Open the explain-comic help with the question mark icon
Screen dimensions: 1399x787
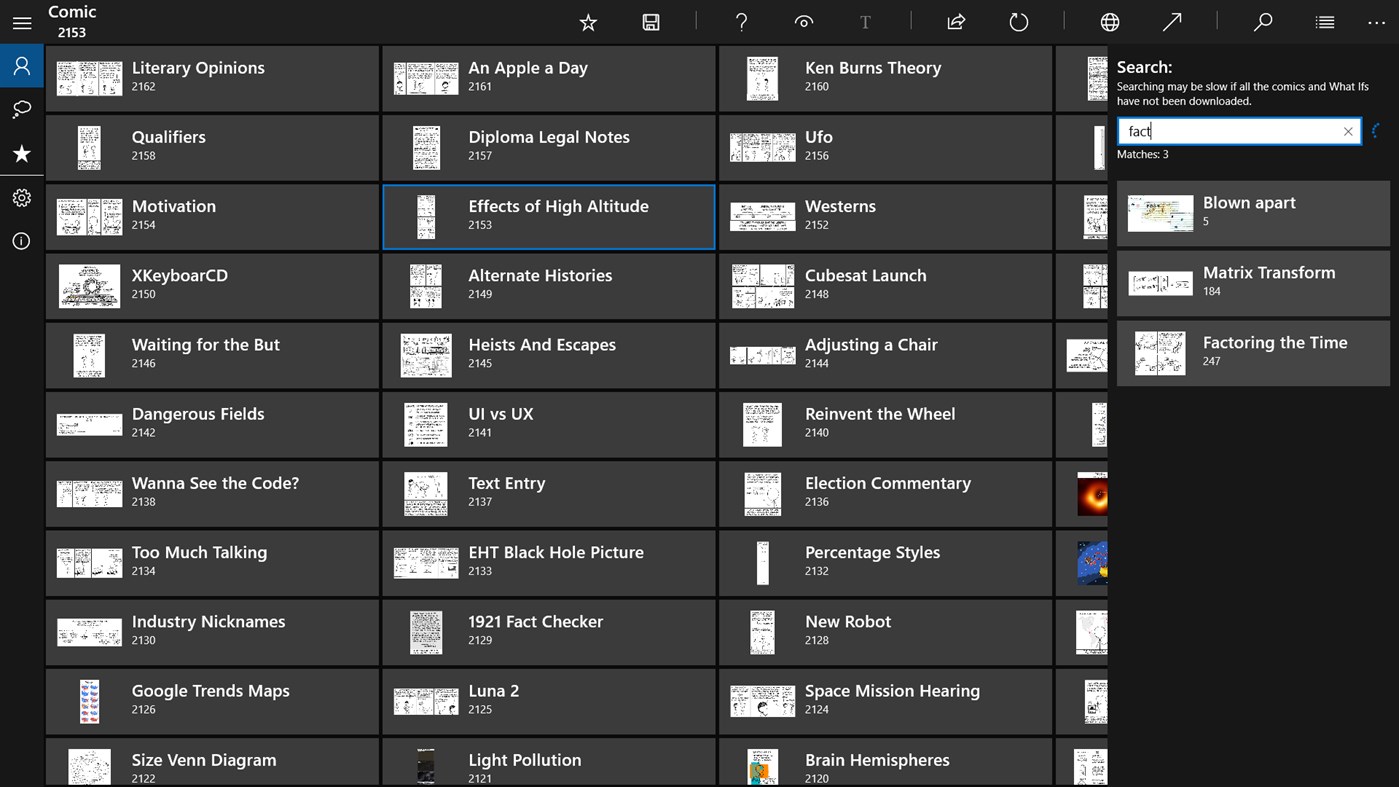pyautogui.click(x=741, y=21)
